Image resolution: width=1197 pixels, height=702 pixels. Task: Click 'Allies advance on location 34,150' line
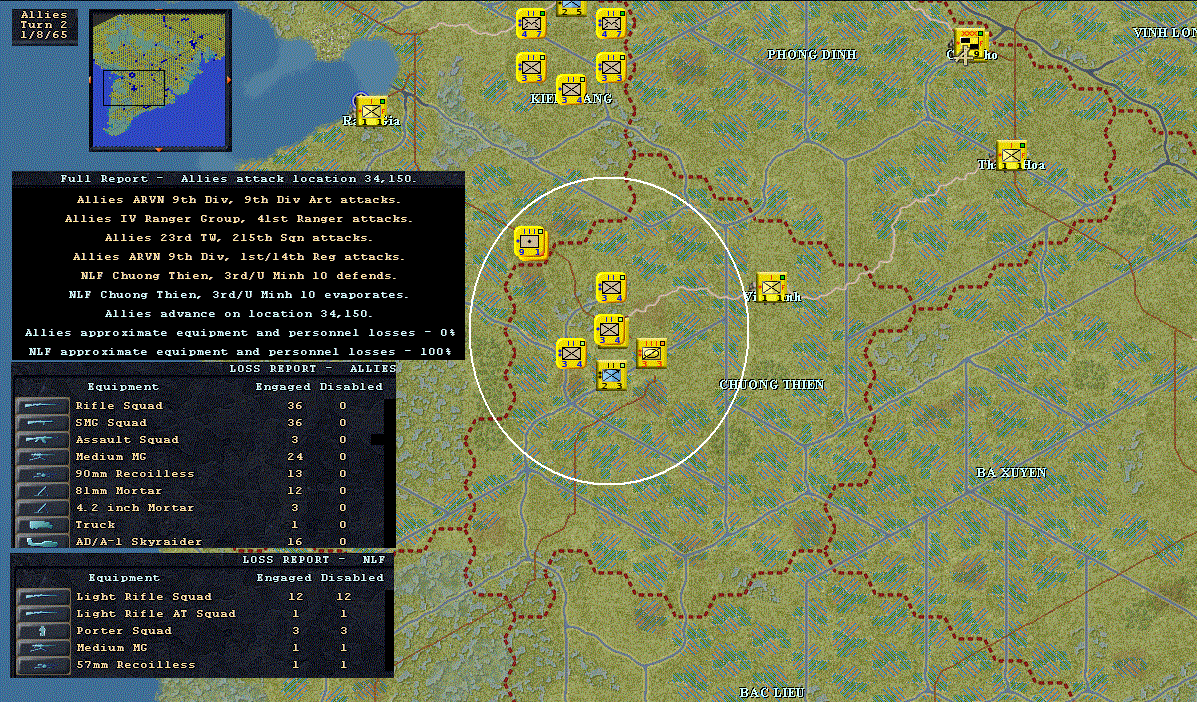click(238, 314)
